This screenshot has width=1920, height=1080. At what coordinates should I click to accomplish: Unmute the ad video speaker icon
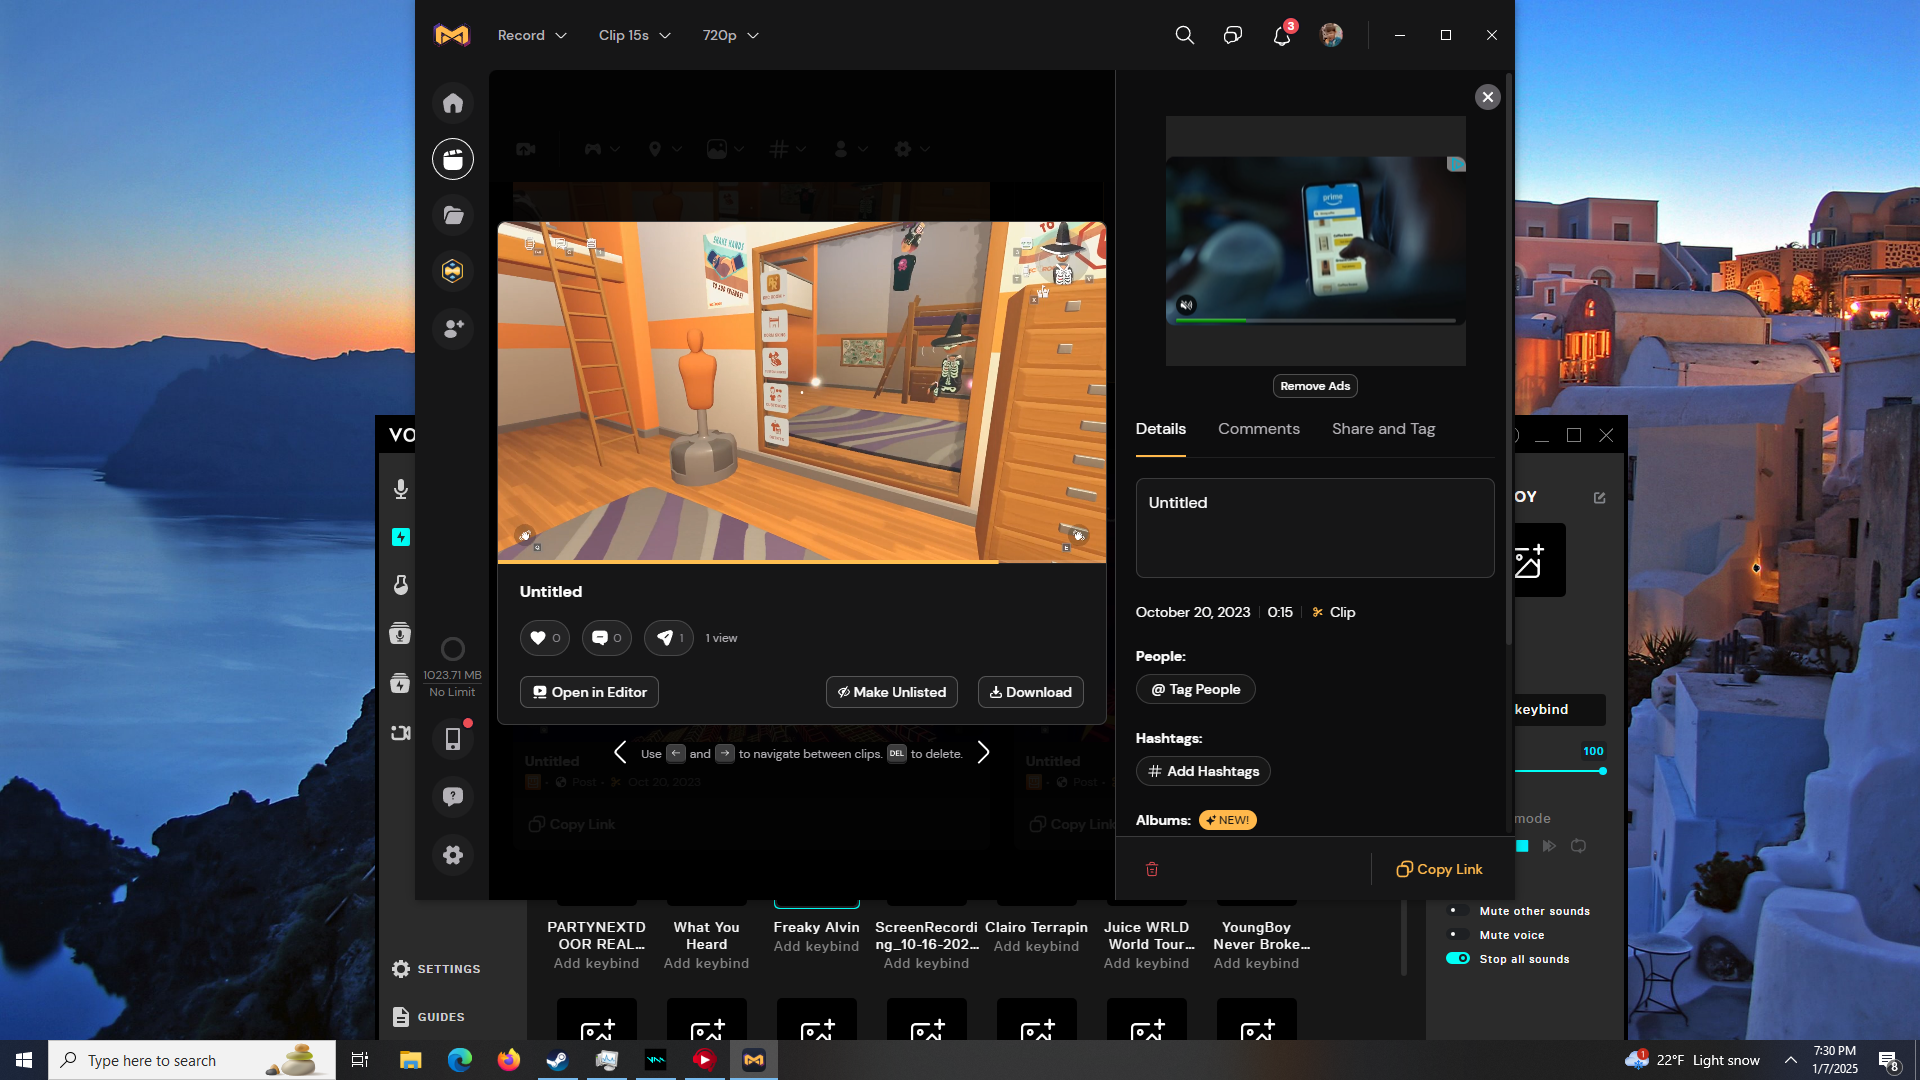[x=1186, y=305]
